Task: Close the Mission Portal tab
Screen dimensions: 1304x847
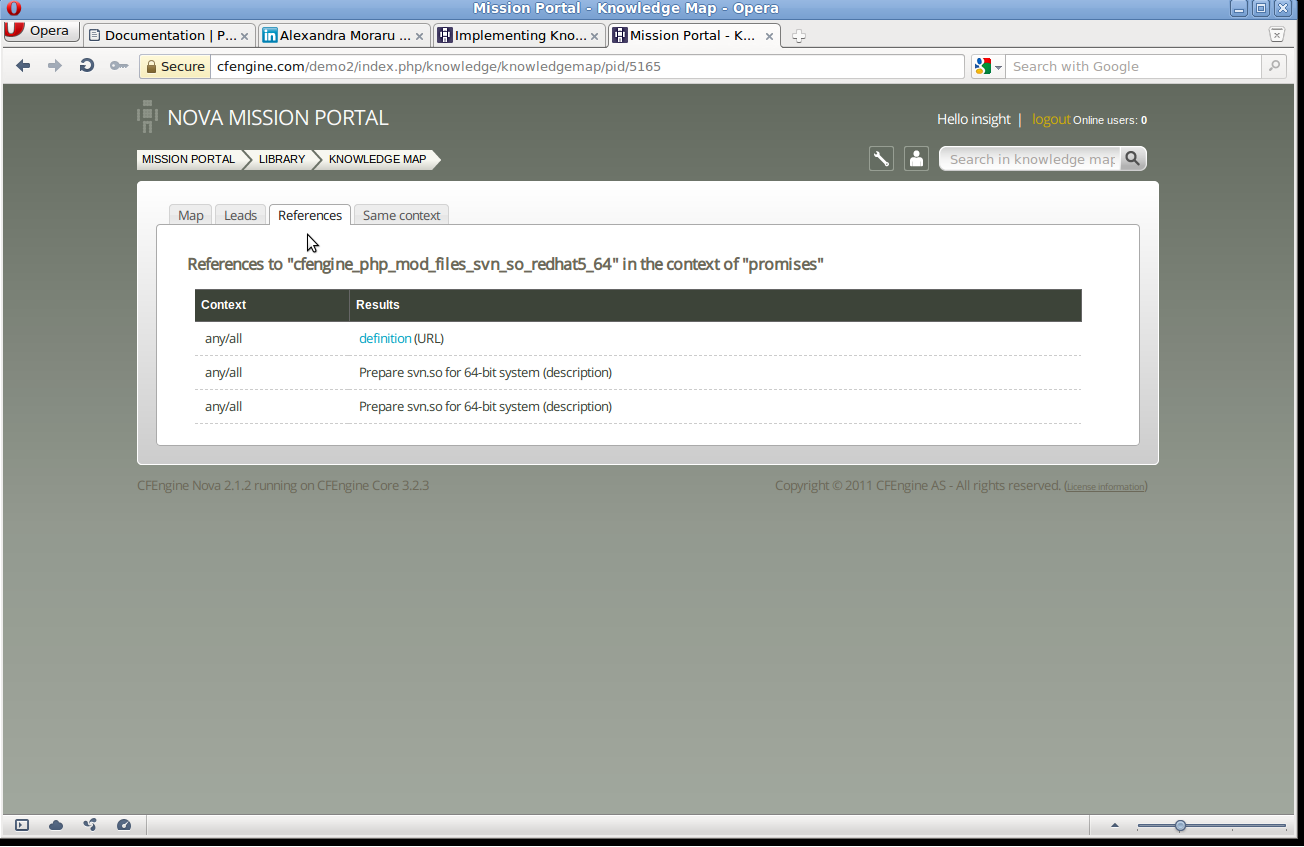Action: pyautogui.click(x=769, y=36)
